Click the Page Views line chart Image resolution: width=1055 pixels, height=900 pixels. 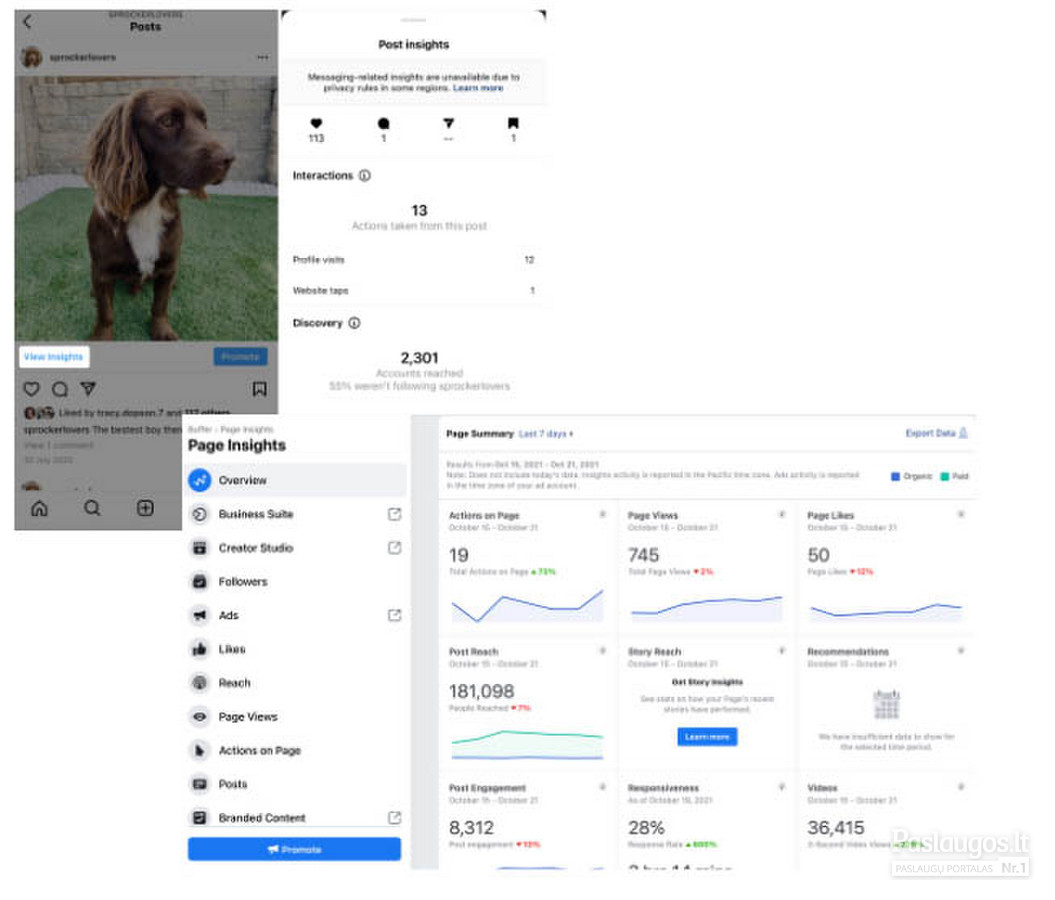(706, 607)
